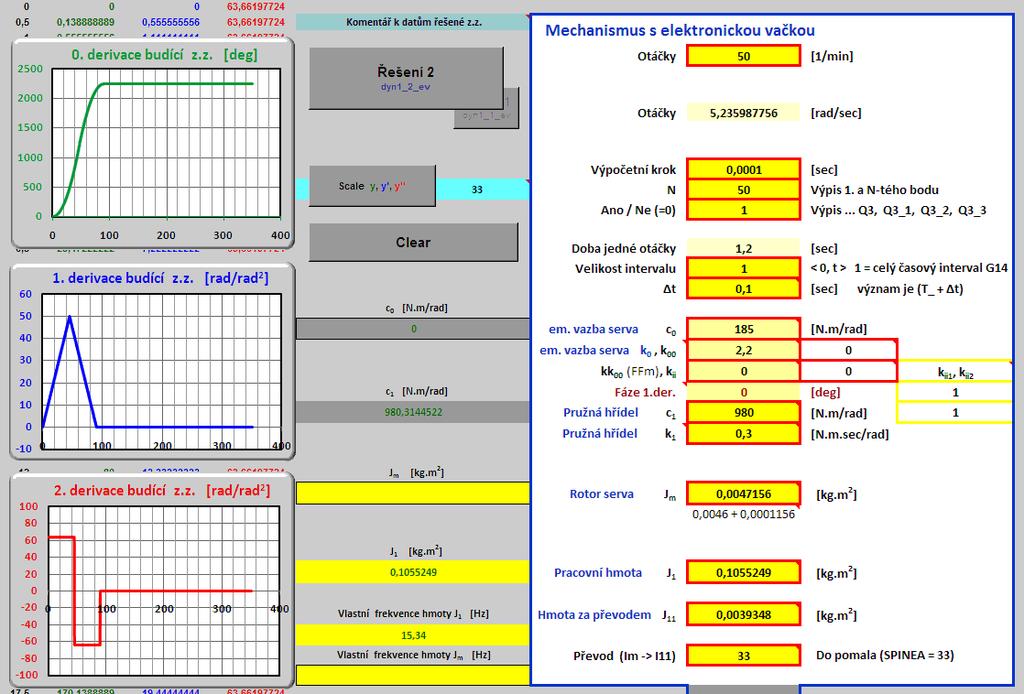Click the Mechanismus s elektronickou vačkou title
The width and height of the screenshot is (1024, 694).
pos(680,30)
